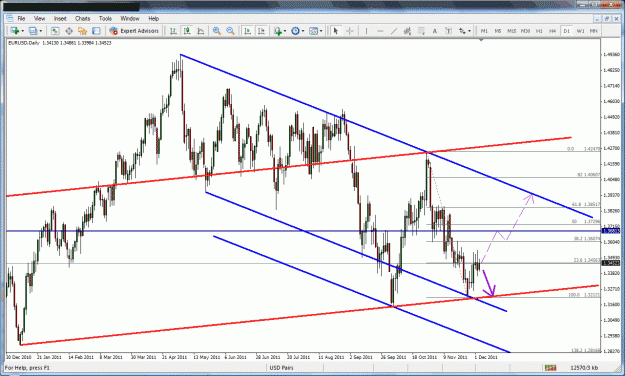Switch chart to candlesticks style
The image size is (625, 376).
point(187,31)
